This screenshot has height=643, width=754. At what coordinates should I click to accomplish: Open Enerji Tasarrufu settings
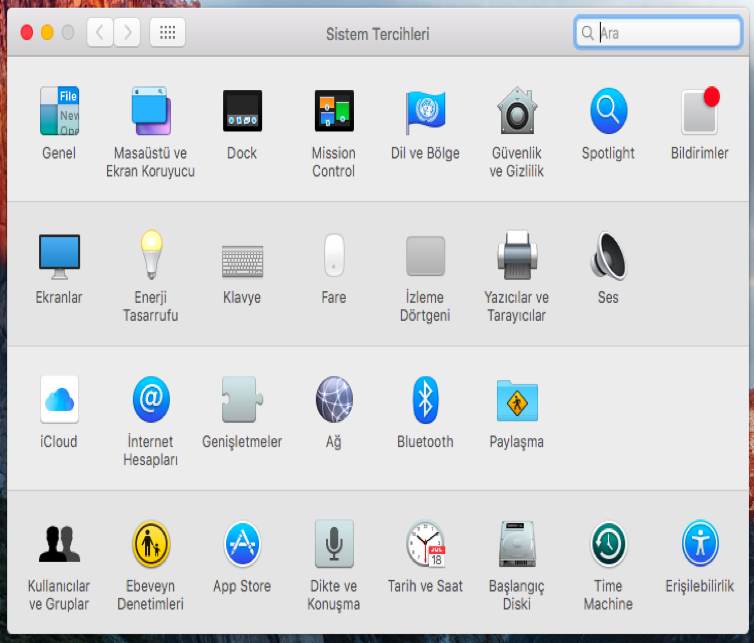point(150,256)
